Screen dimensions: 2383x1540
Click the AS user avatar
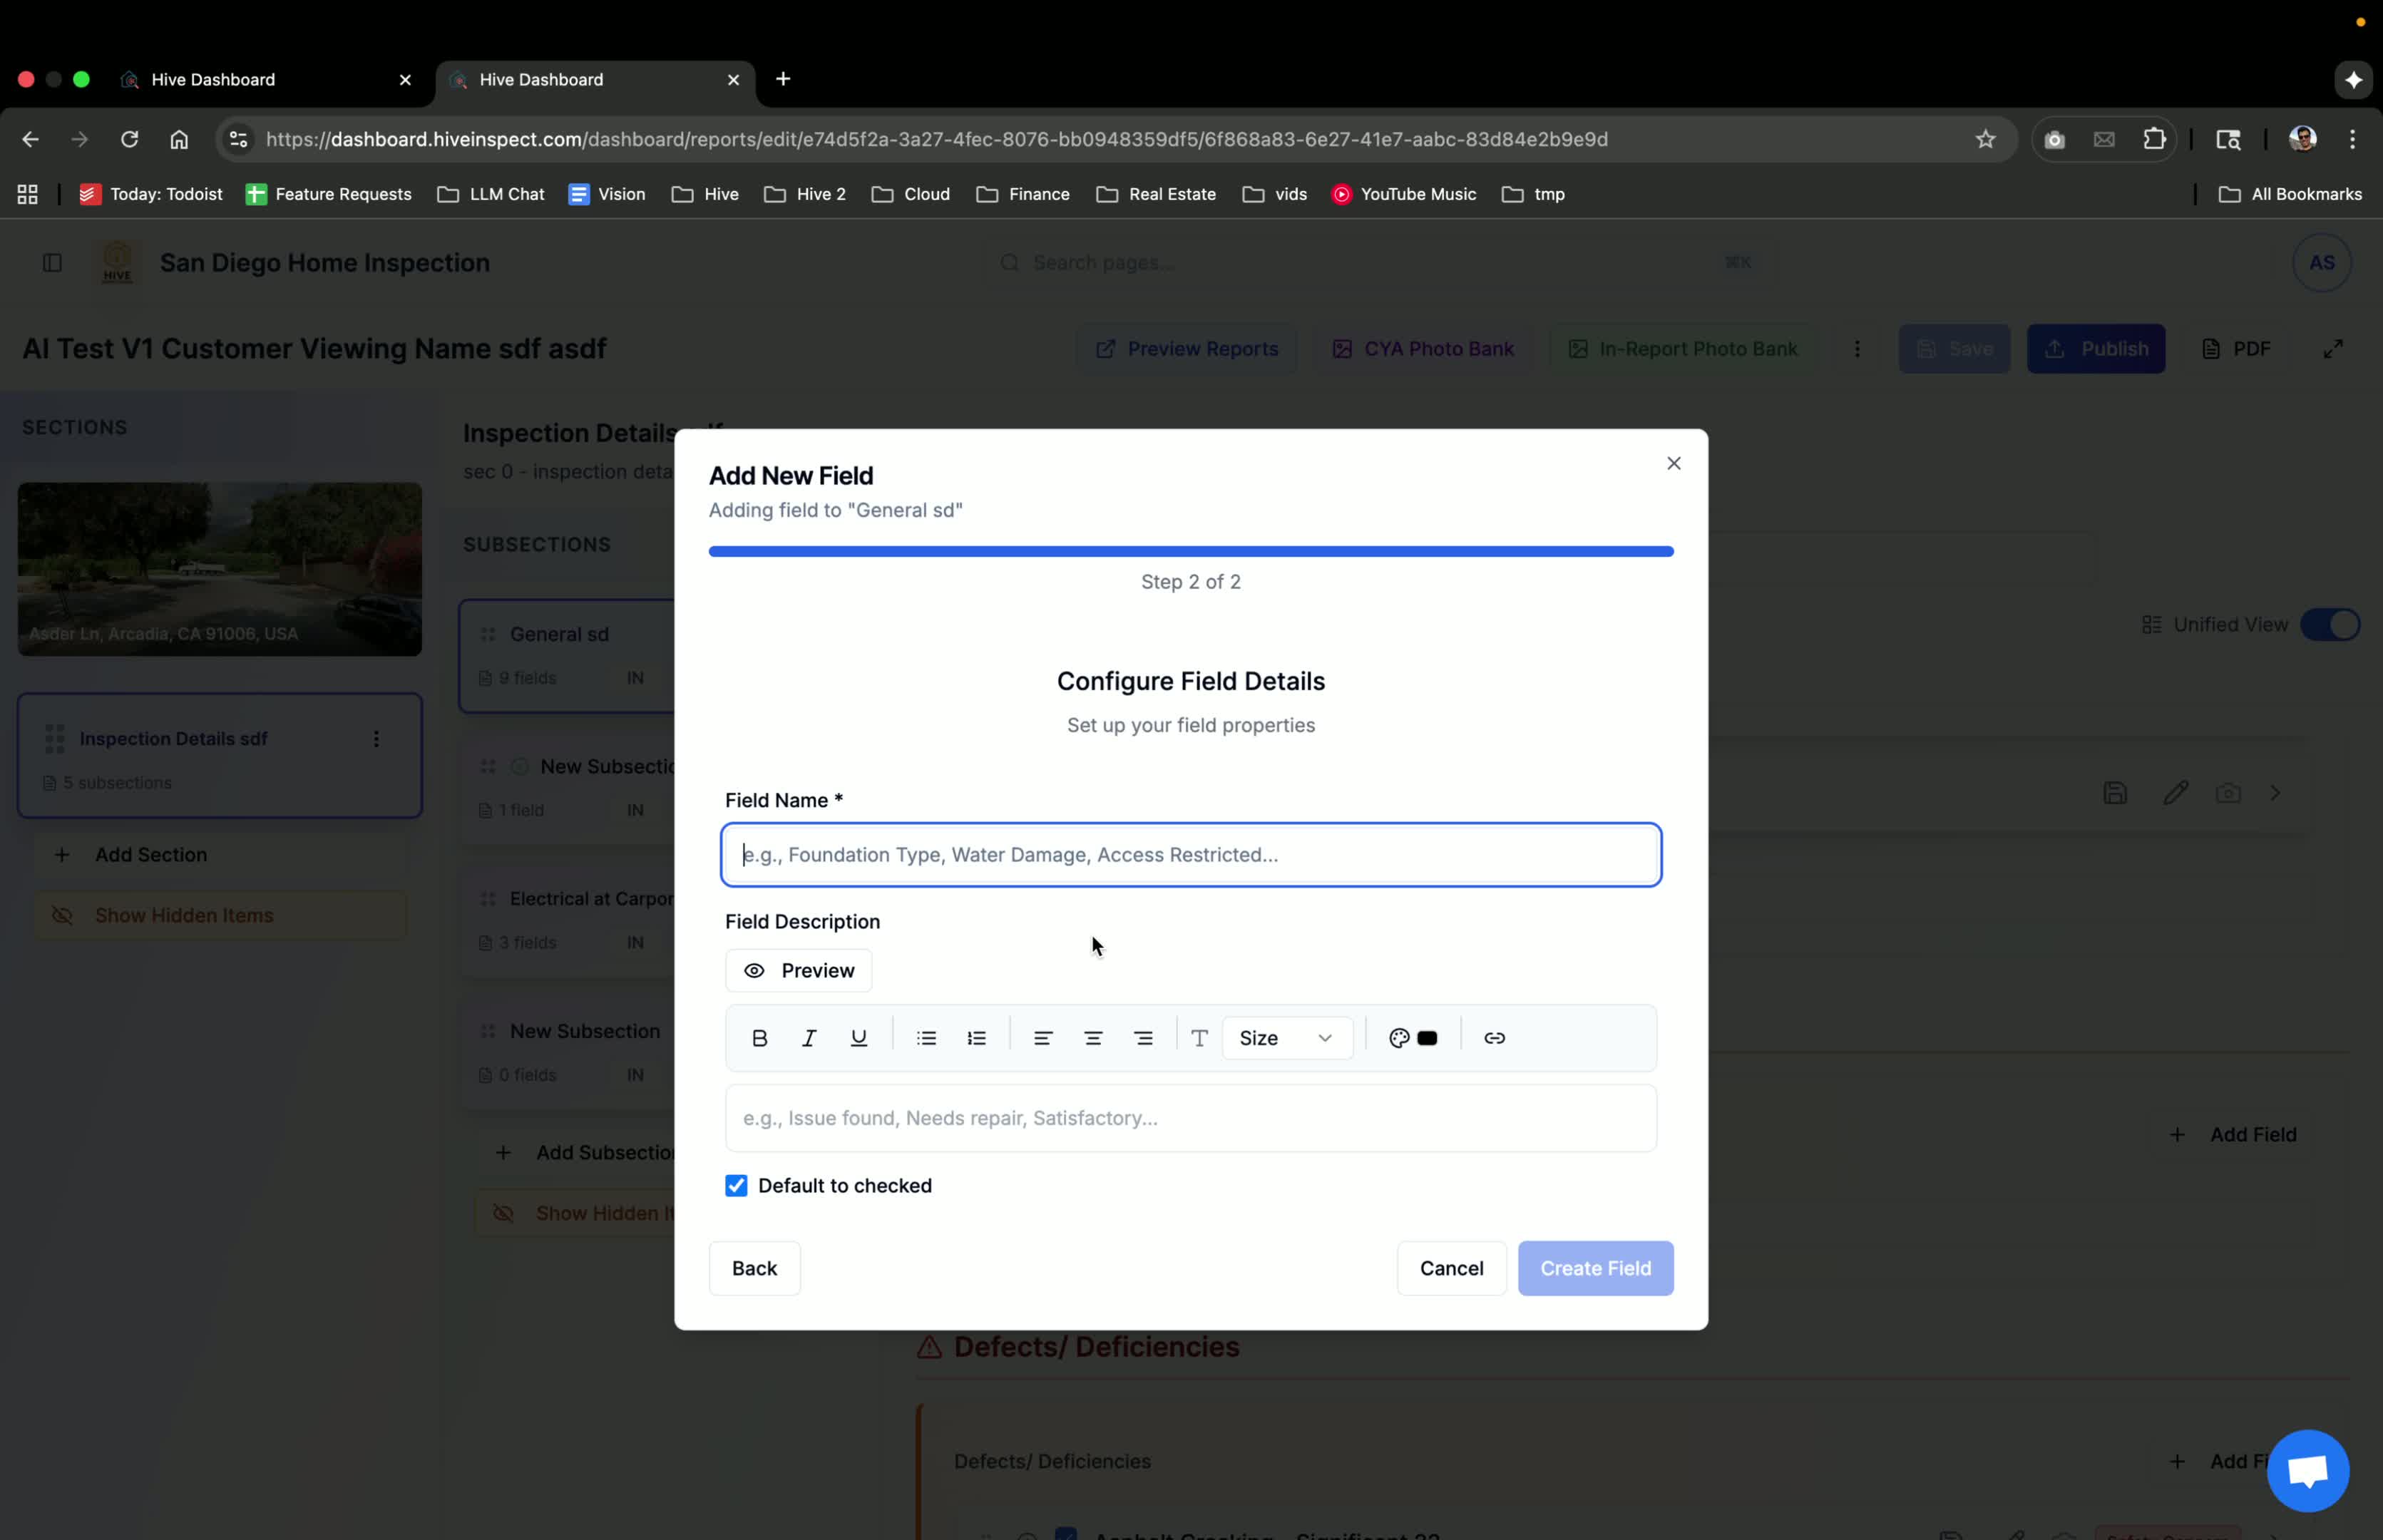point(2321,262)
